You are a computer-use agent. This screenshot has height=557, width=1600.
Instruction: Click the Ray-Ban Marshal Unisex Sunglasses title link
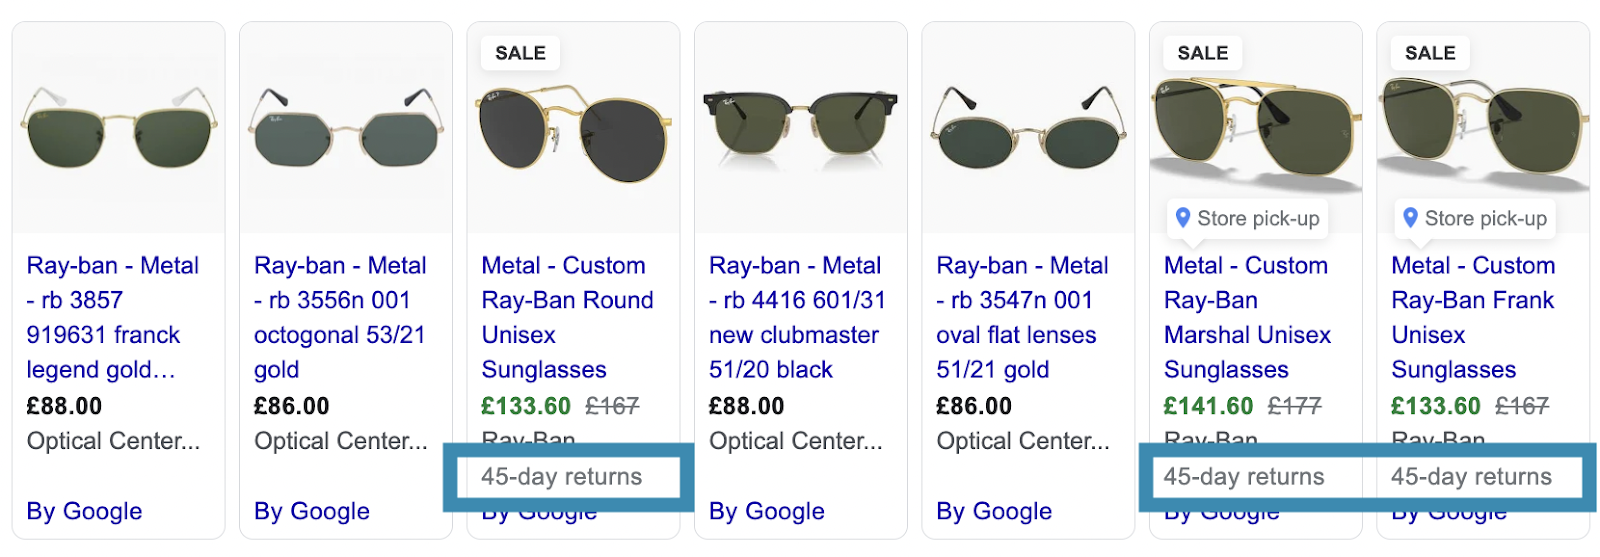(x=1247, y=317)
